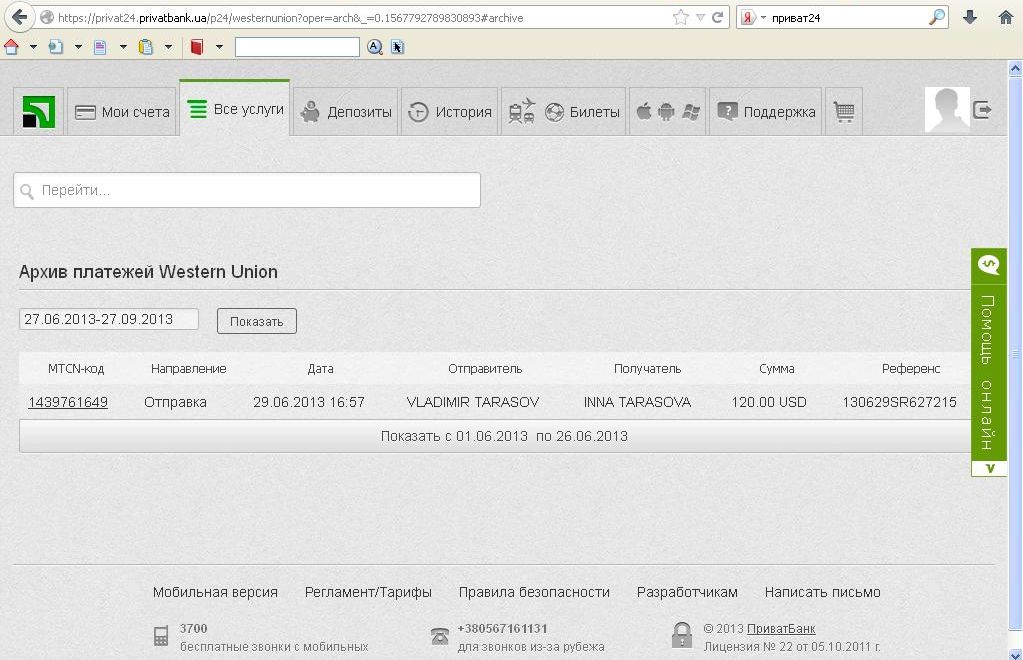Click the Windows platform icon
The height and width of the screenshot is (660, 1023).
(691, 112)
